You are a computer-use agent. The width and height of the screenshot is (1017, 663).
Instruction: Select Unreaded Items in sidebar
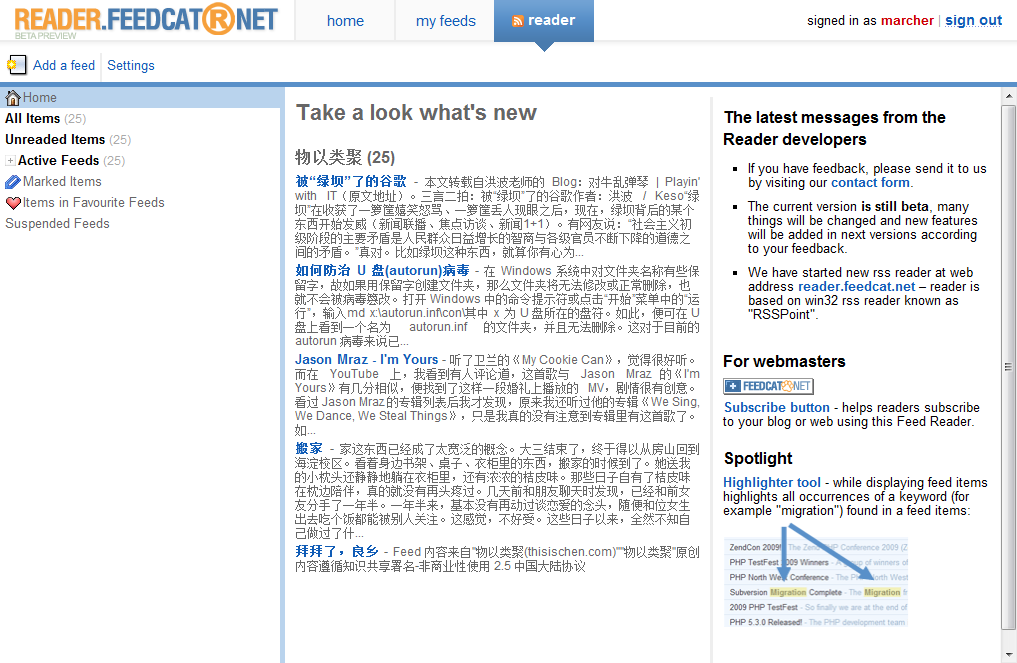click(55, 139)
